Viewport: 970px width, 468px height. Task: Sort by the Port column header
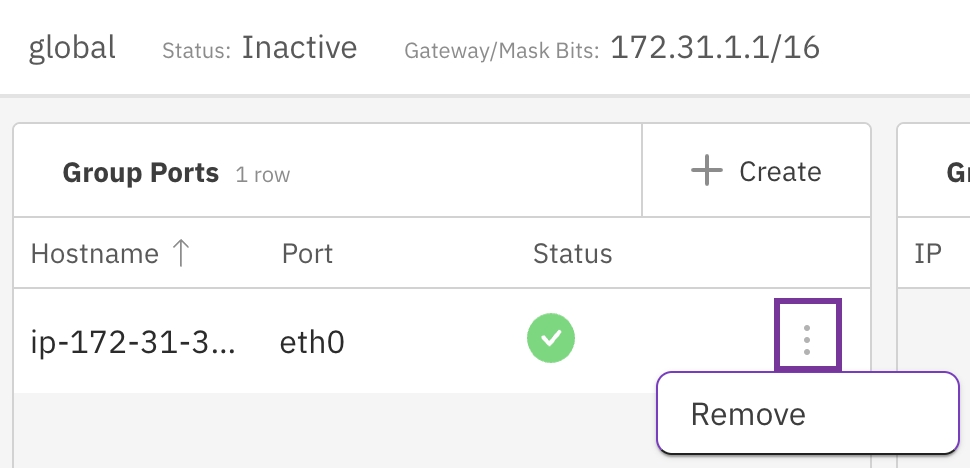[x=307, y=253]
